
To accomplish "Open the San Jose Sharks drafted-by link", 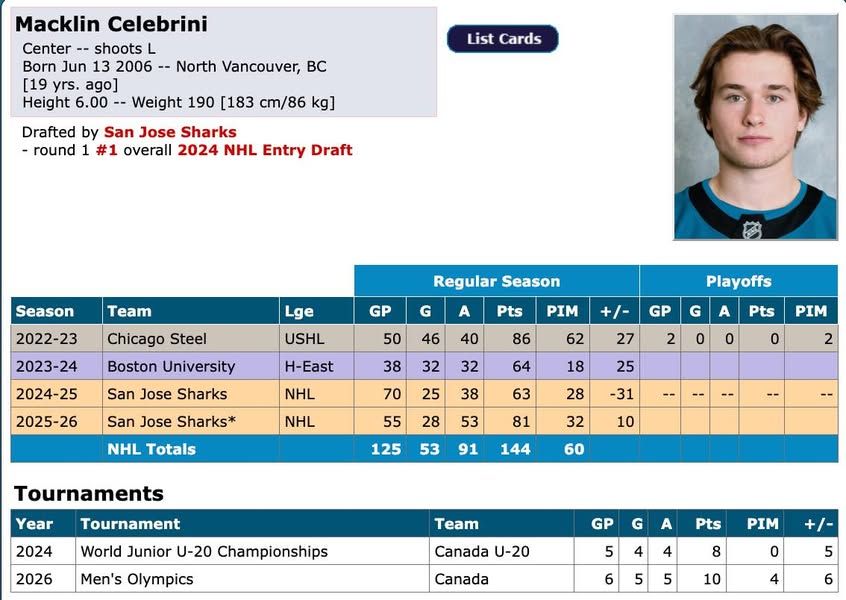I will tap(170, 132).
